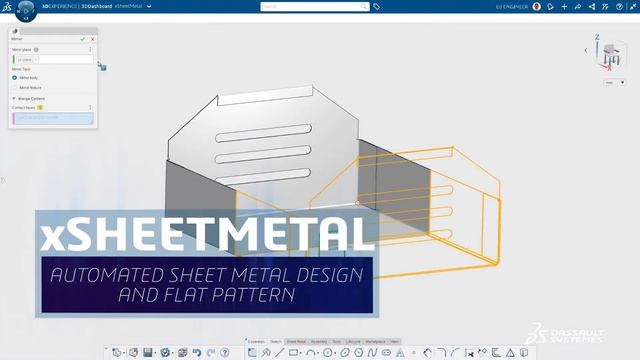Image resolution: width=640 pixels, height=360 pixels.
Task: Open dropdown arrow beside Rectangle tool
Action: click(301, 353)
